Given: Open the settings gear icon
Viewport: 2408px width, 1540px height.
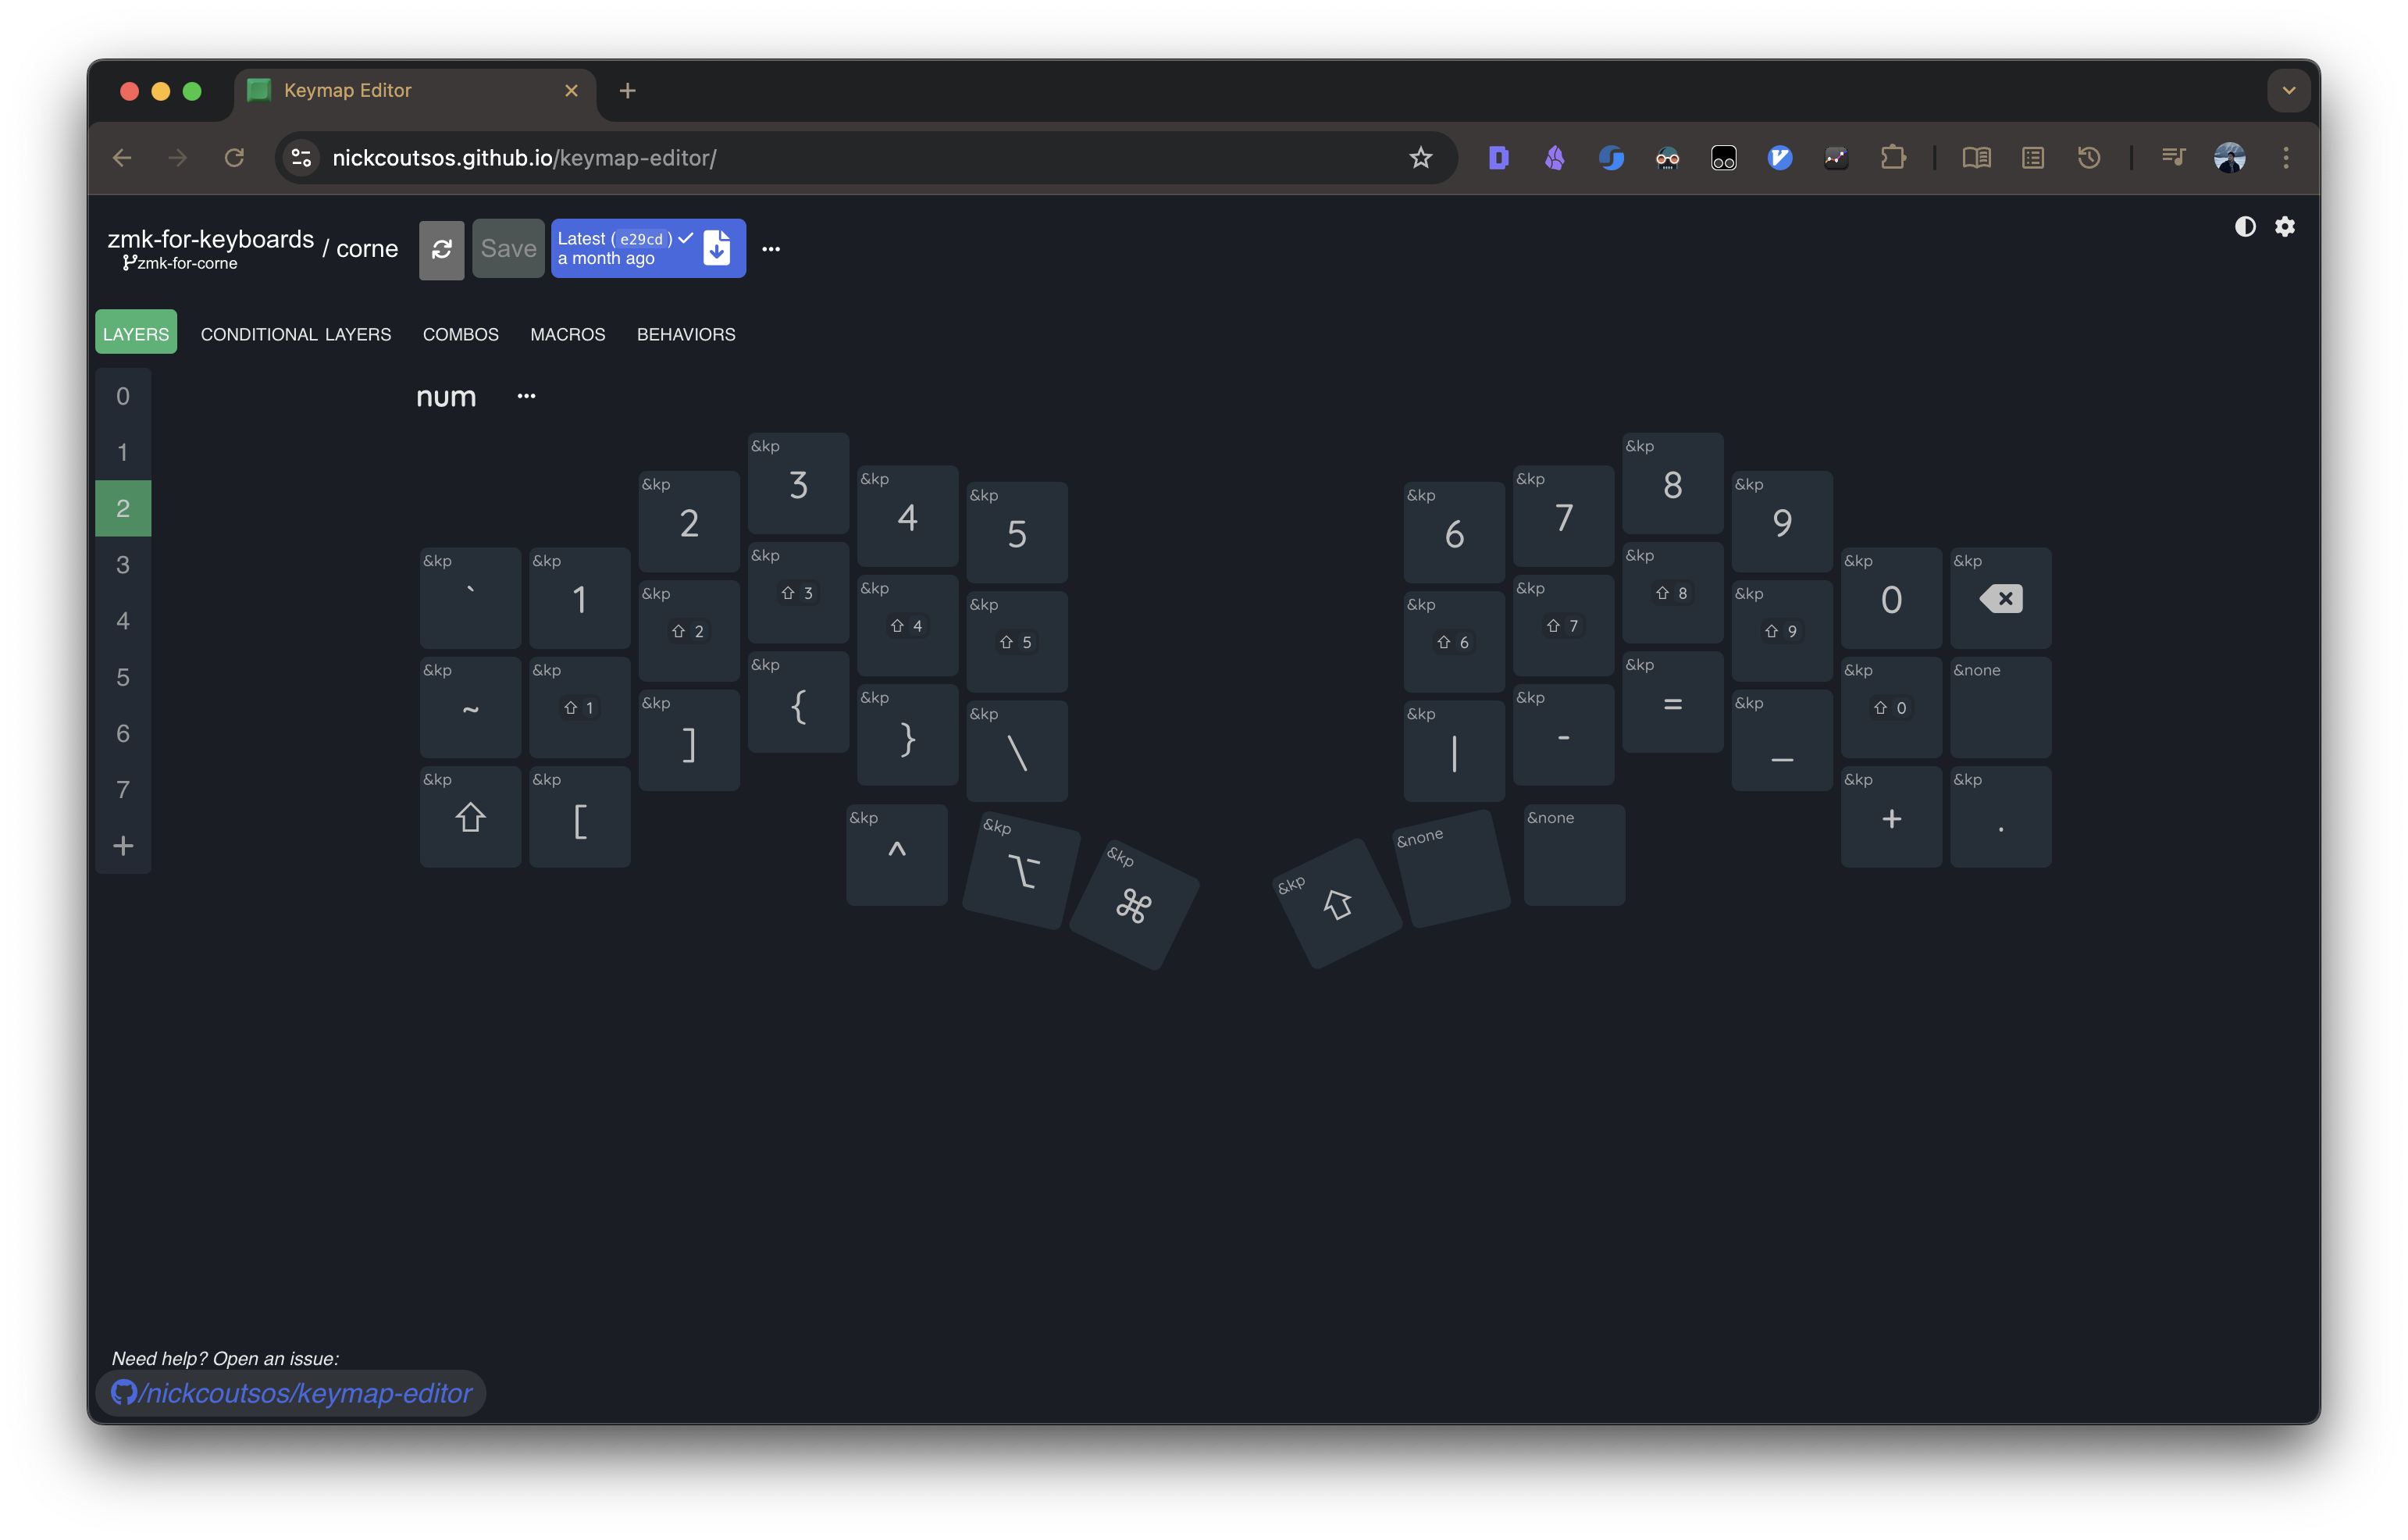Looking at the screenshot, I should [x=2285, y=227].
